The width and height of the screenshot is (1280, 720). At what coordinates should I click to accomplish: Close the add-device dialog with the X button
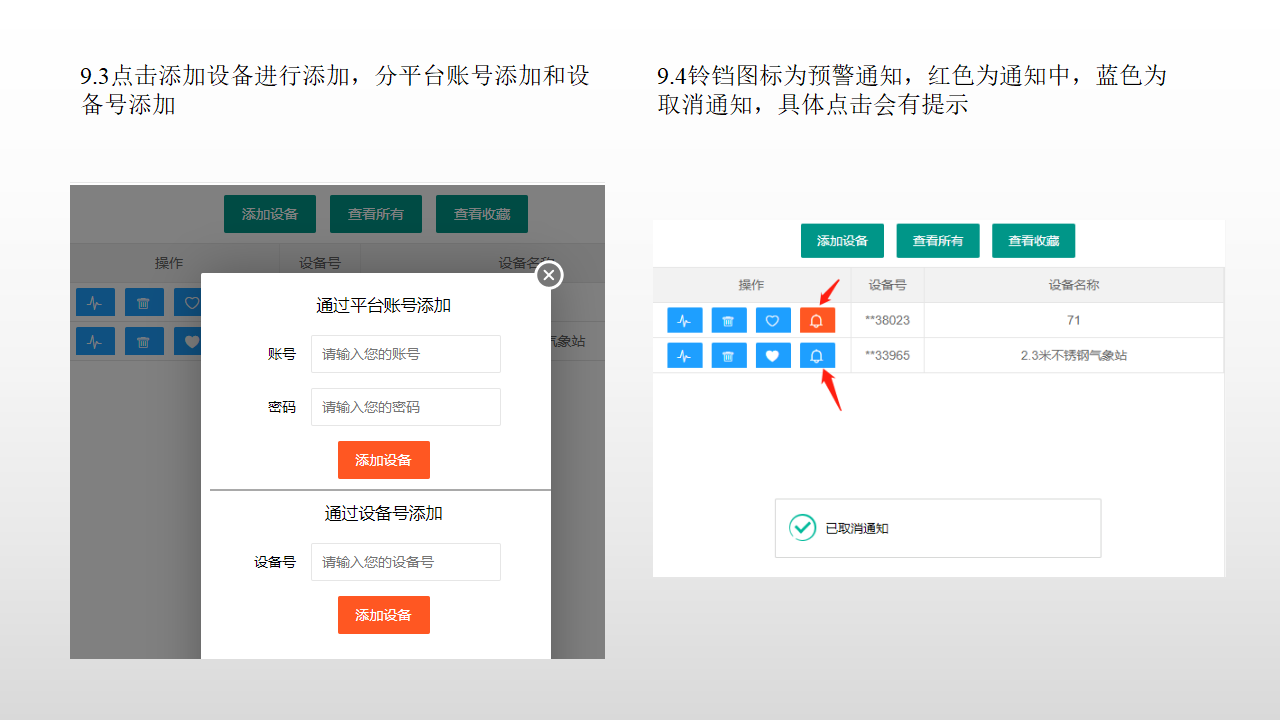(549, 275)
